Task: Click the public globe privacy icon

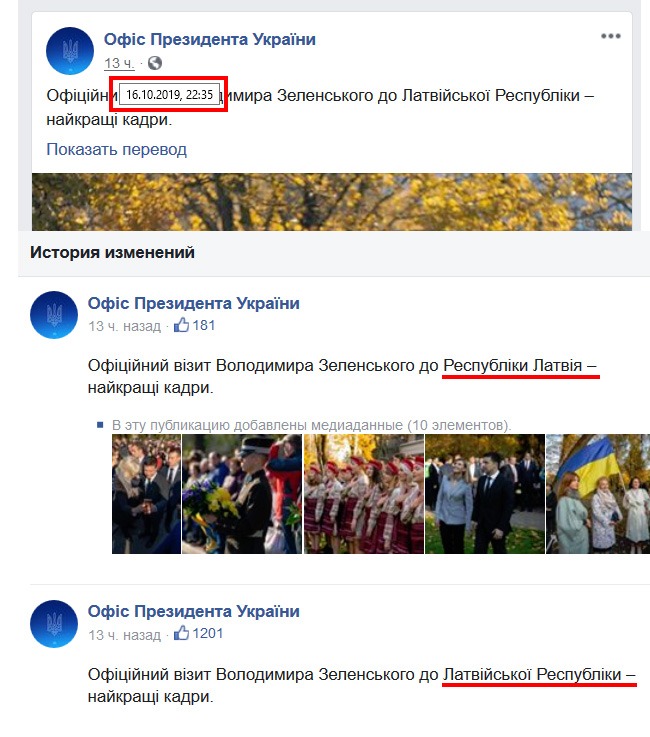Action: point(155,63)
